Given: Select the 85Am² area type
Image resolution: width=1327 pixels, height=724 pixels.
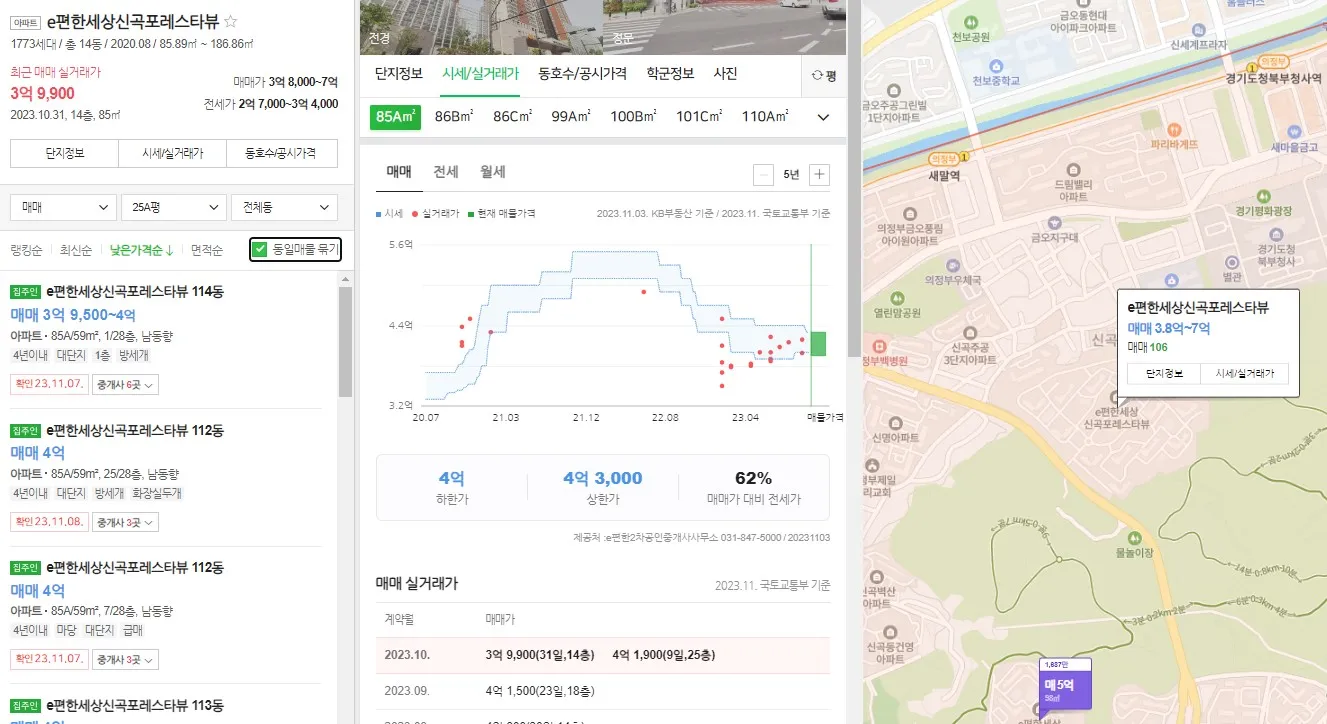Looking at the screenshot, I should (x=395, y=117).
